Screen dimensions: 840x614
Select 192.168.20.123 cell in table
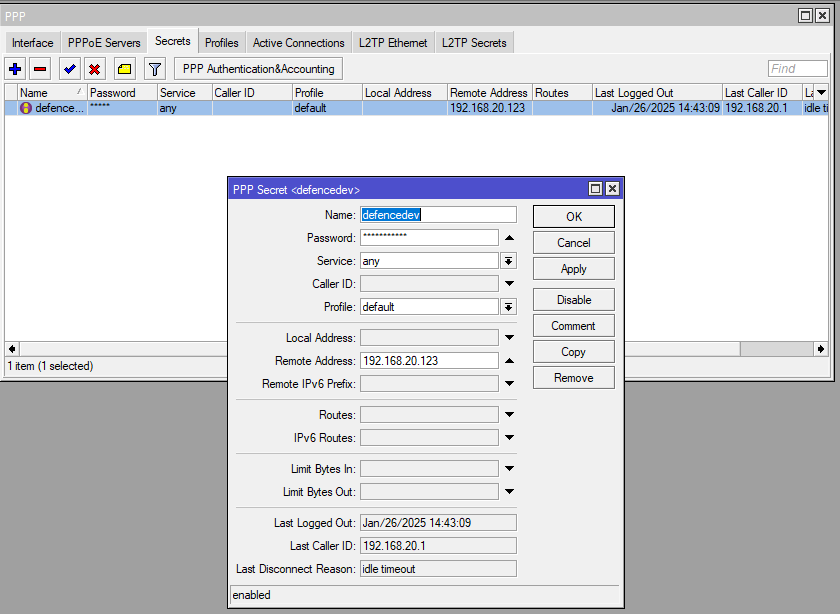490,108
